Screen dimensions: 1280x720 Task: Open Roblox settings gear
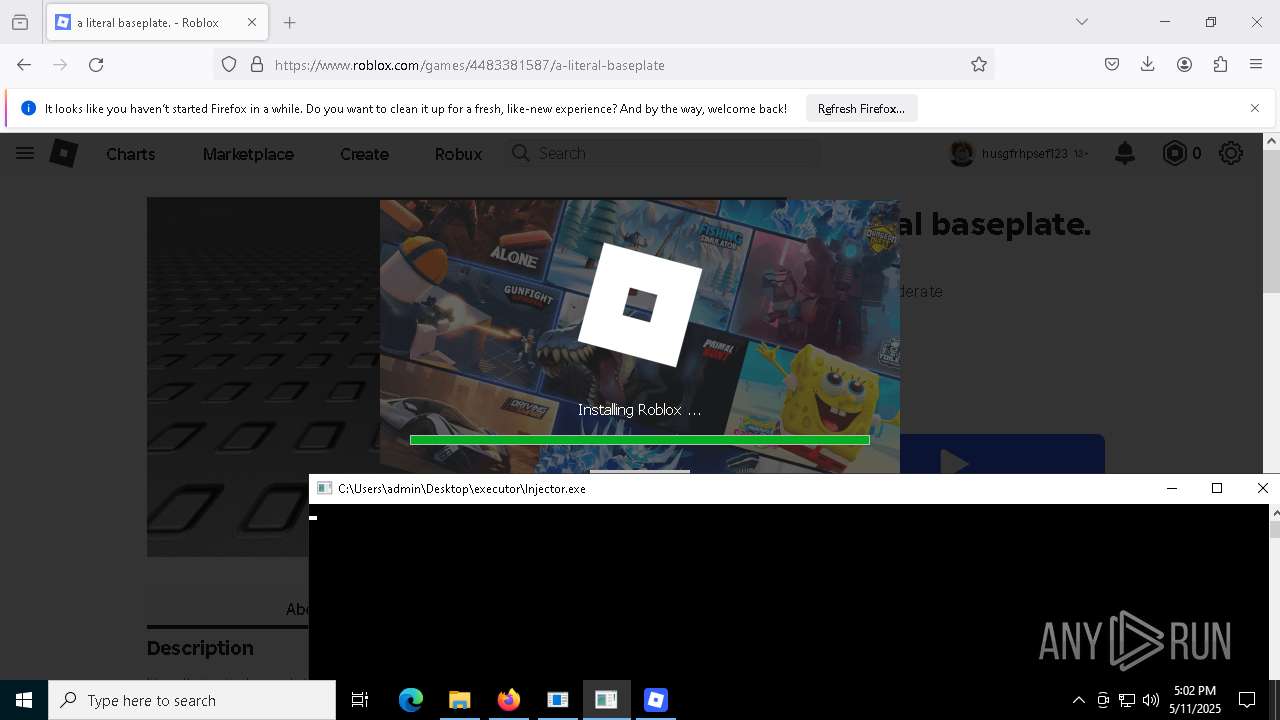1231,153
